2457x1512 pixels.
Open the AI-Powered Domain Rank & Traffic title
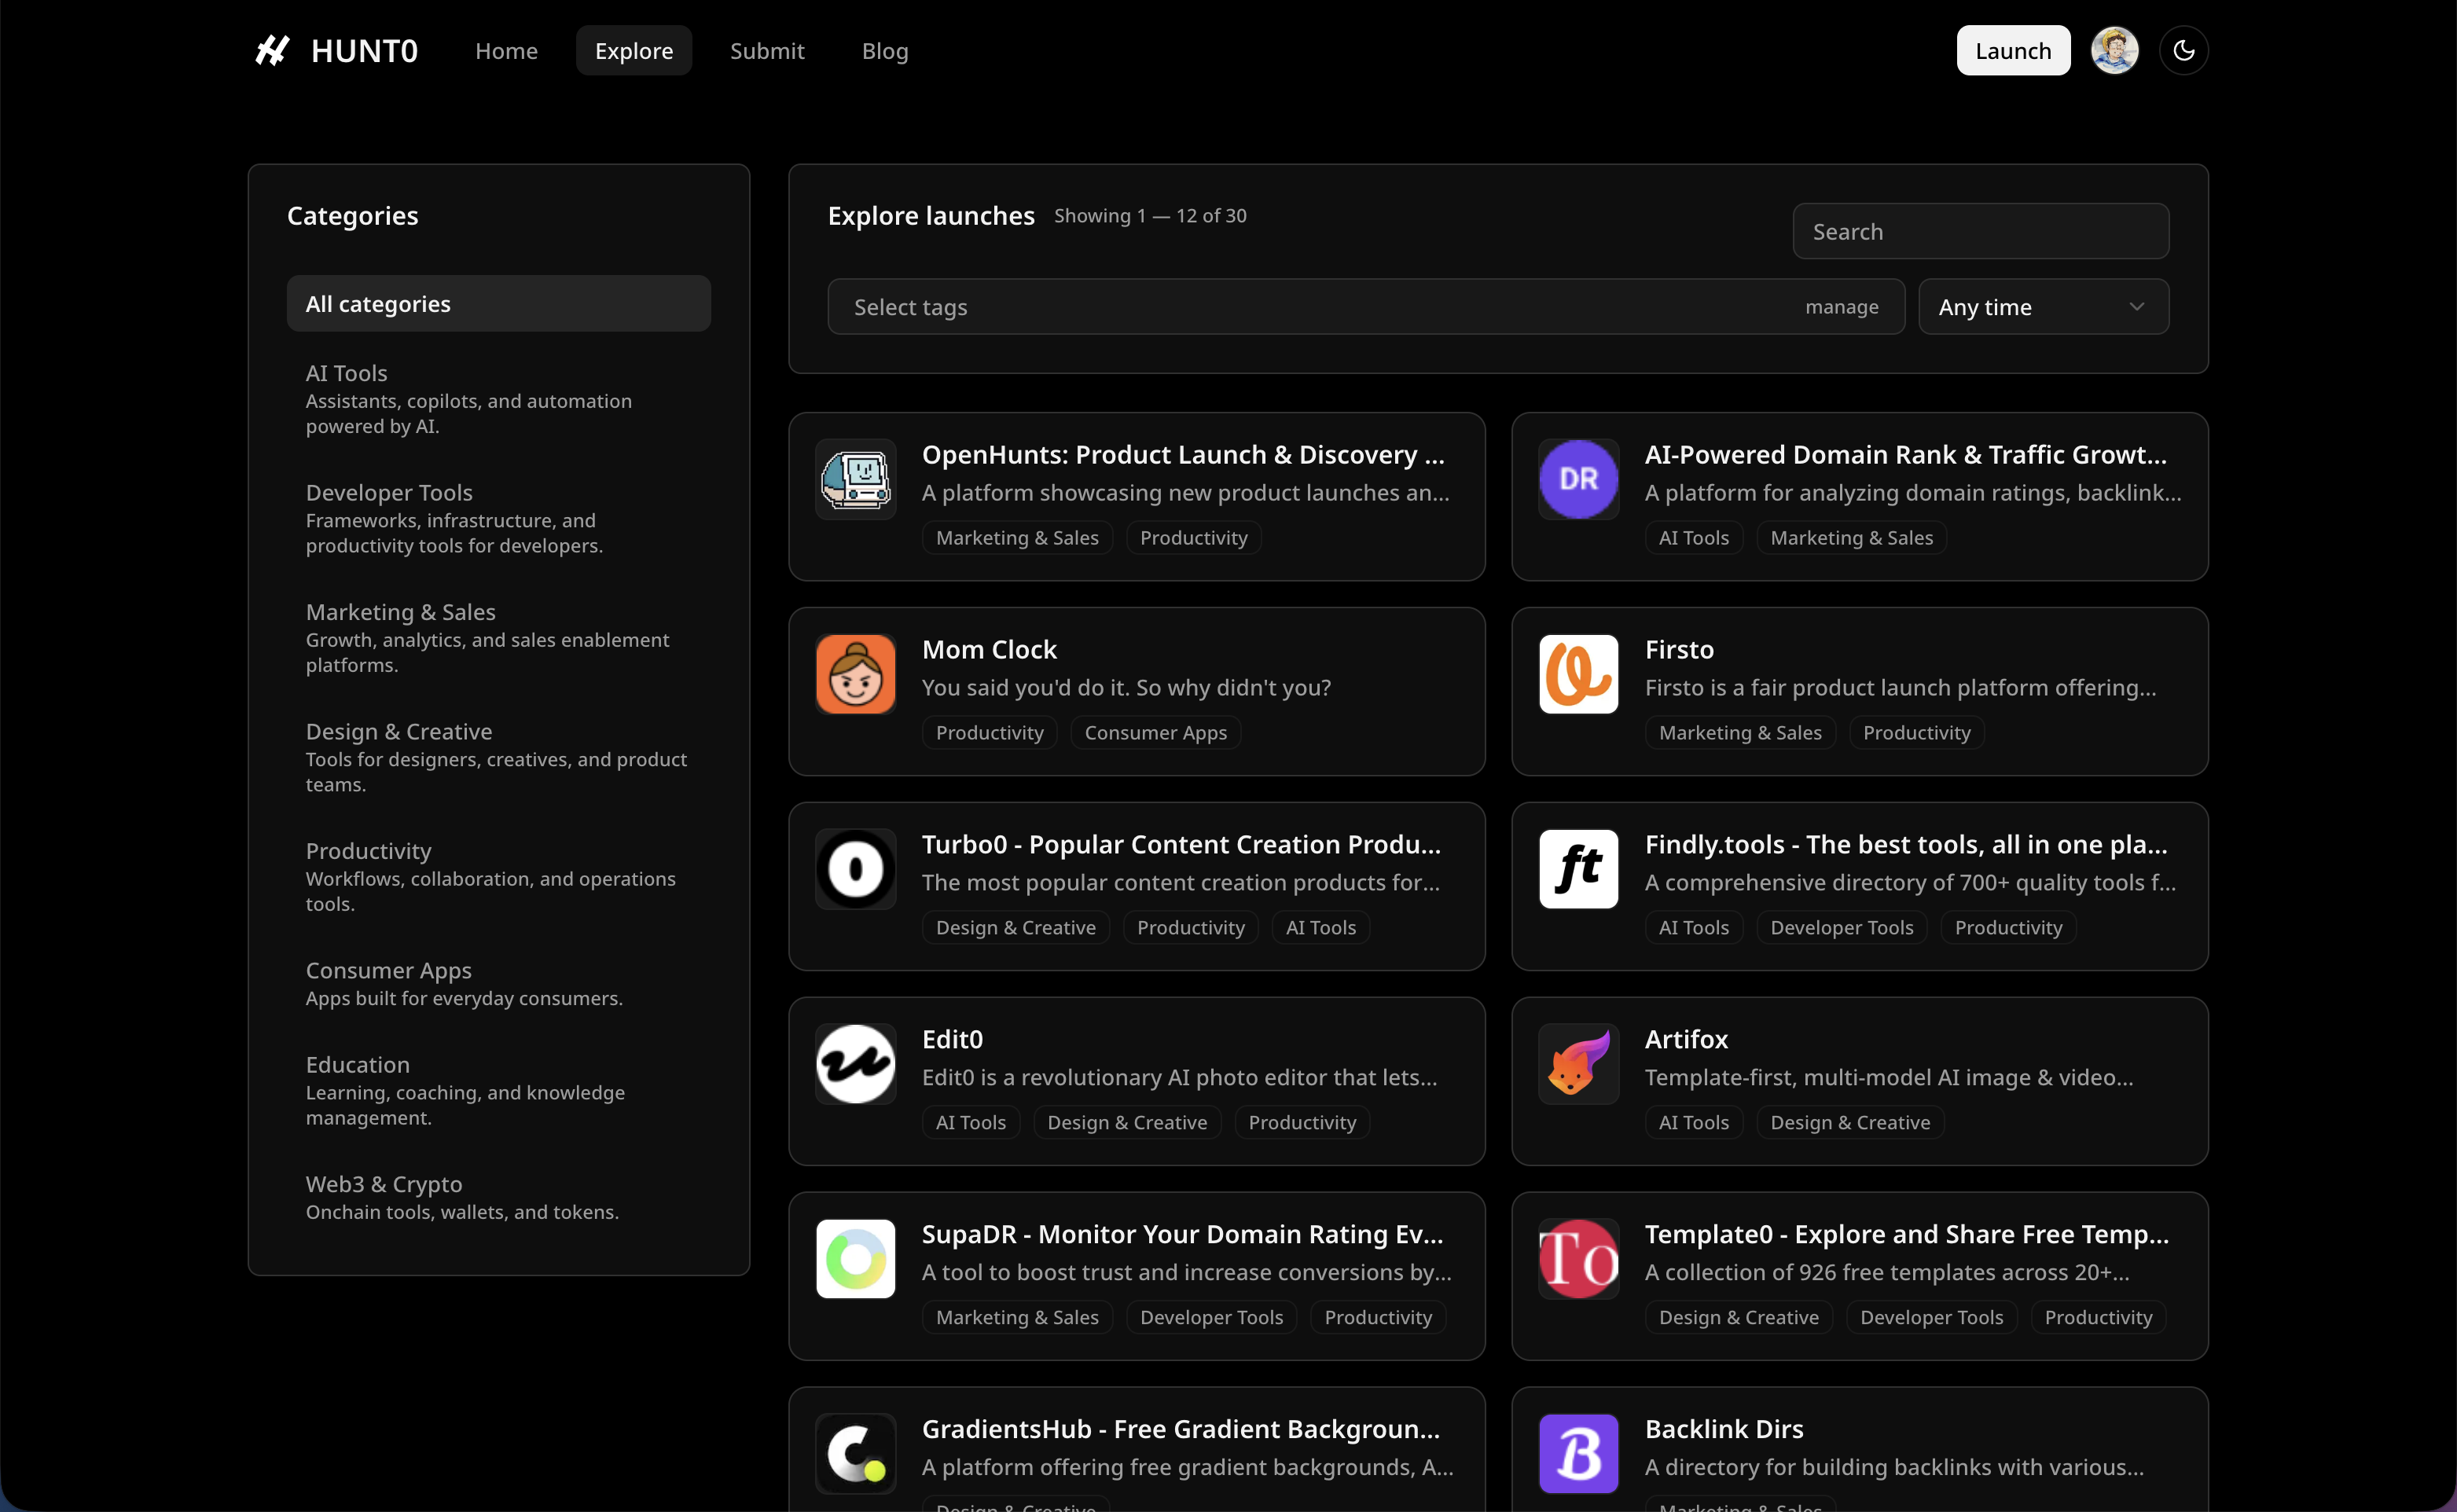point(1906,454)
